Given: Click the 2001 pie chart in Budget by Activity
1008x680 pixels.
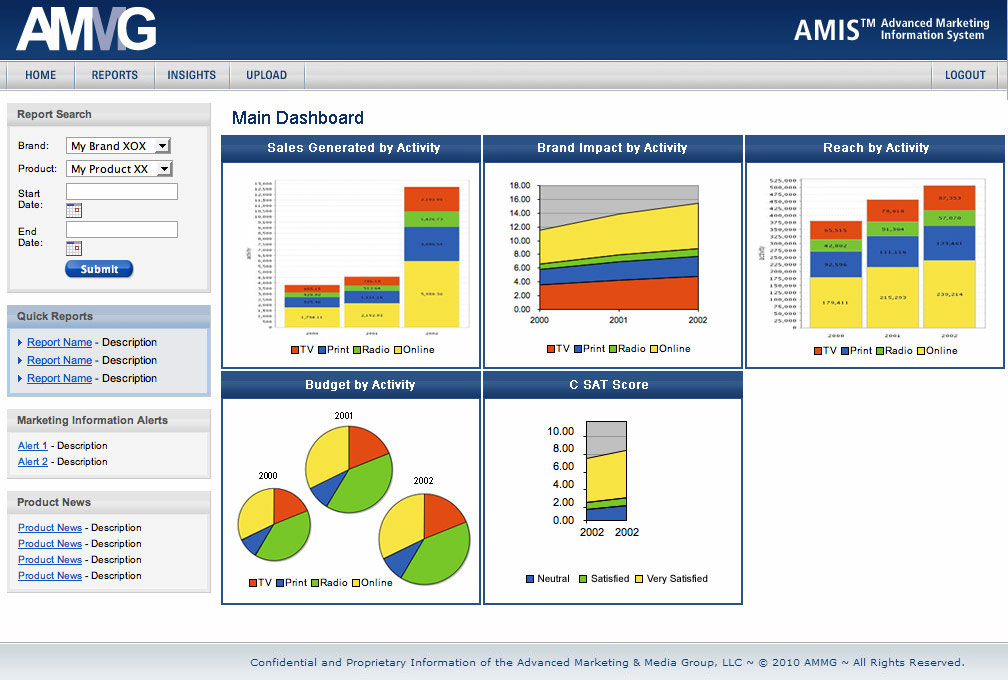Looking at the screenshot, I should (347, 468).
